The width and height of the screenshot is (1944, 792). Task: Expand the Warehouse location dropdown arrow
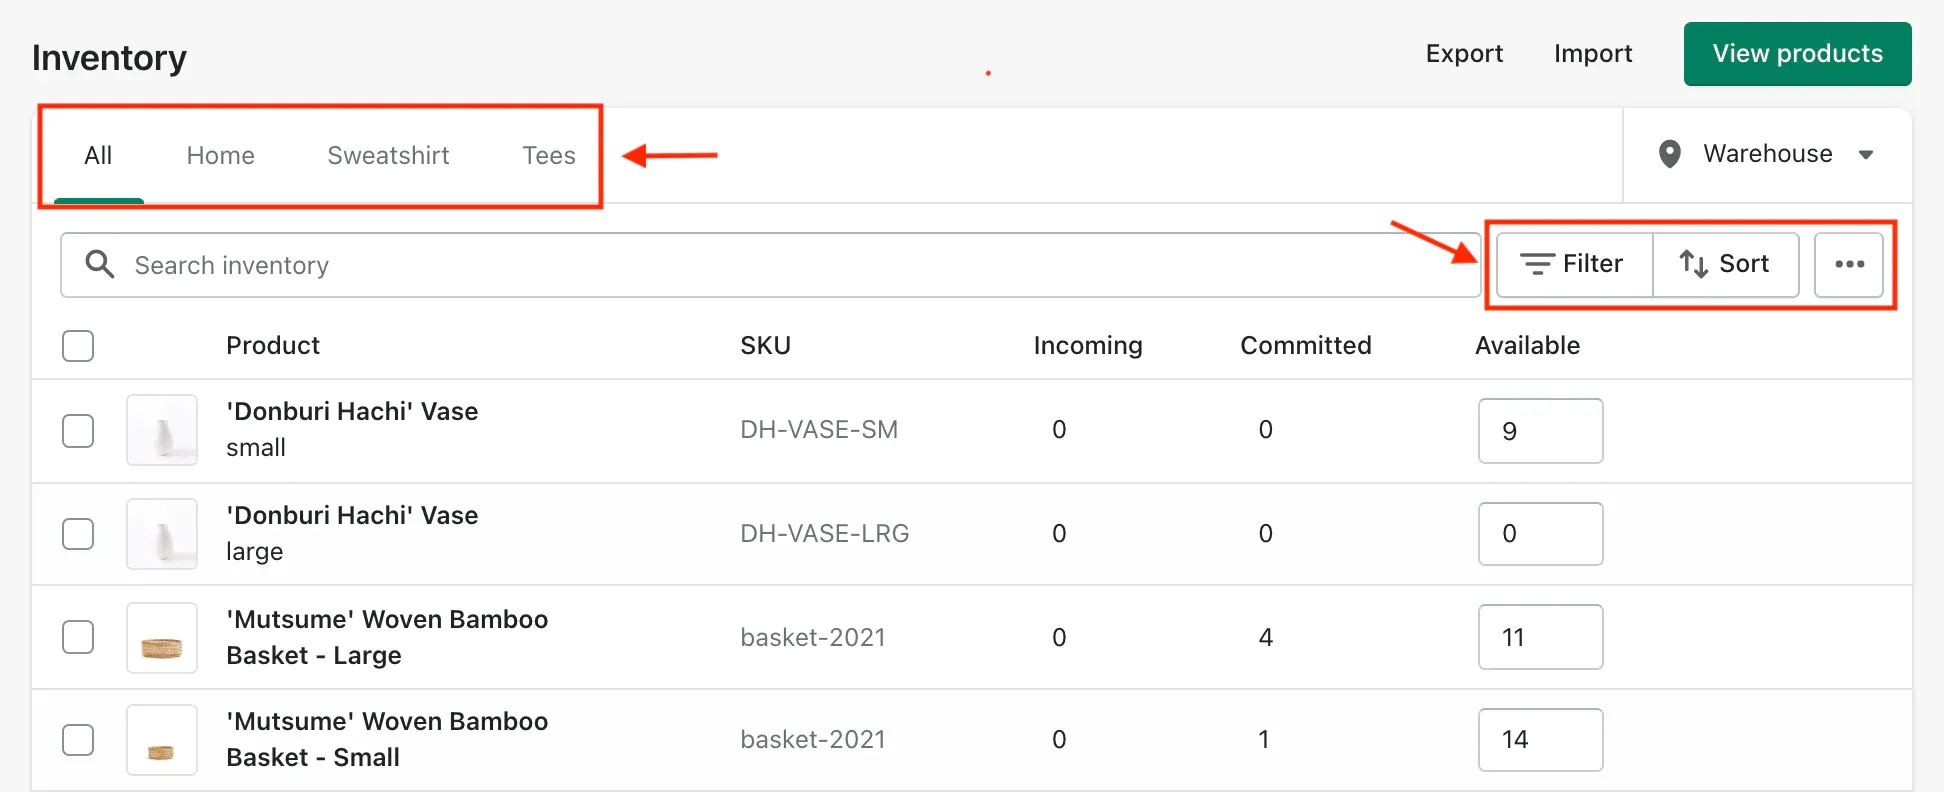coord(1865,155)
